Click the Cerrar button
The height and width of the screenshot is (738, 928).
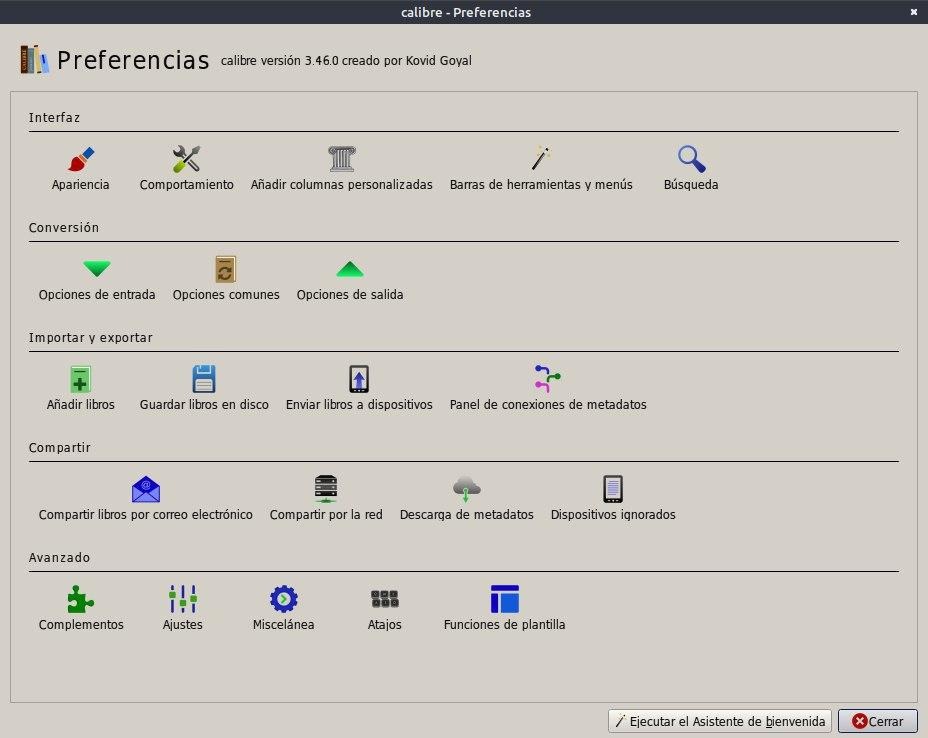[x=878, y=721]
